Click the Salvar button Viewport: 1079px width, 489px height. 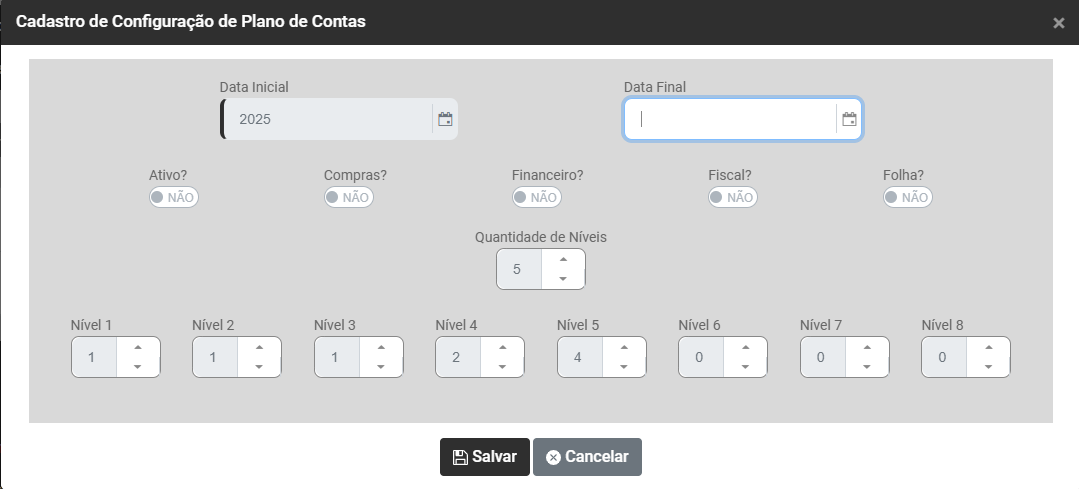485,457
